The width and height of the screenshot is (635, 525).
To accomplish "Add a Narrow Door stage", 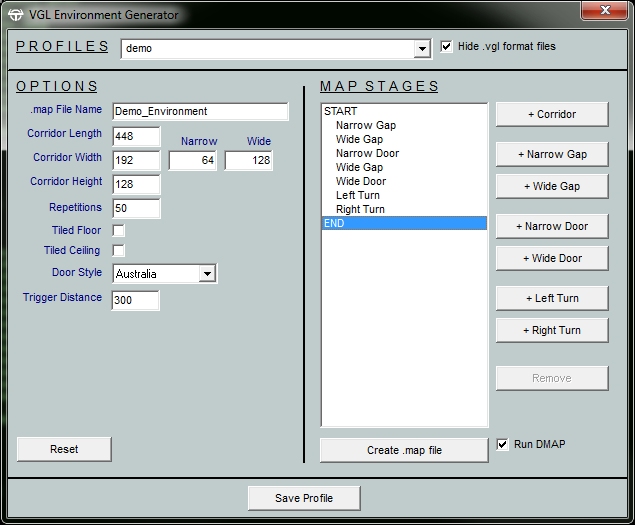I will pyautogui.click(x=552, y=226).
